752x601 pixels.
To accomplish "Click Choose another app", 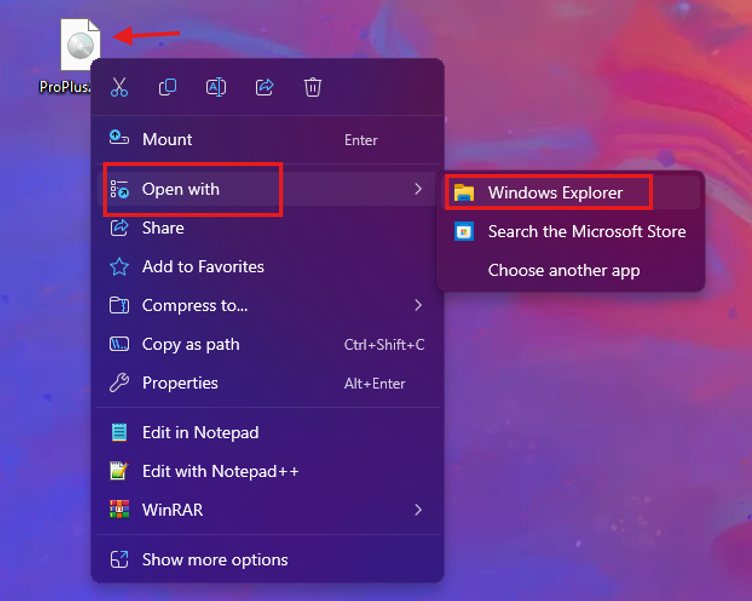I will [570, 271].
